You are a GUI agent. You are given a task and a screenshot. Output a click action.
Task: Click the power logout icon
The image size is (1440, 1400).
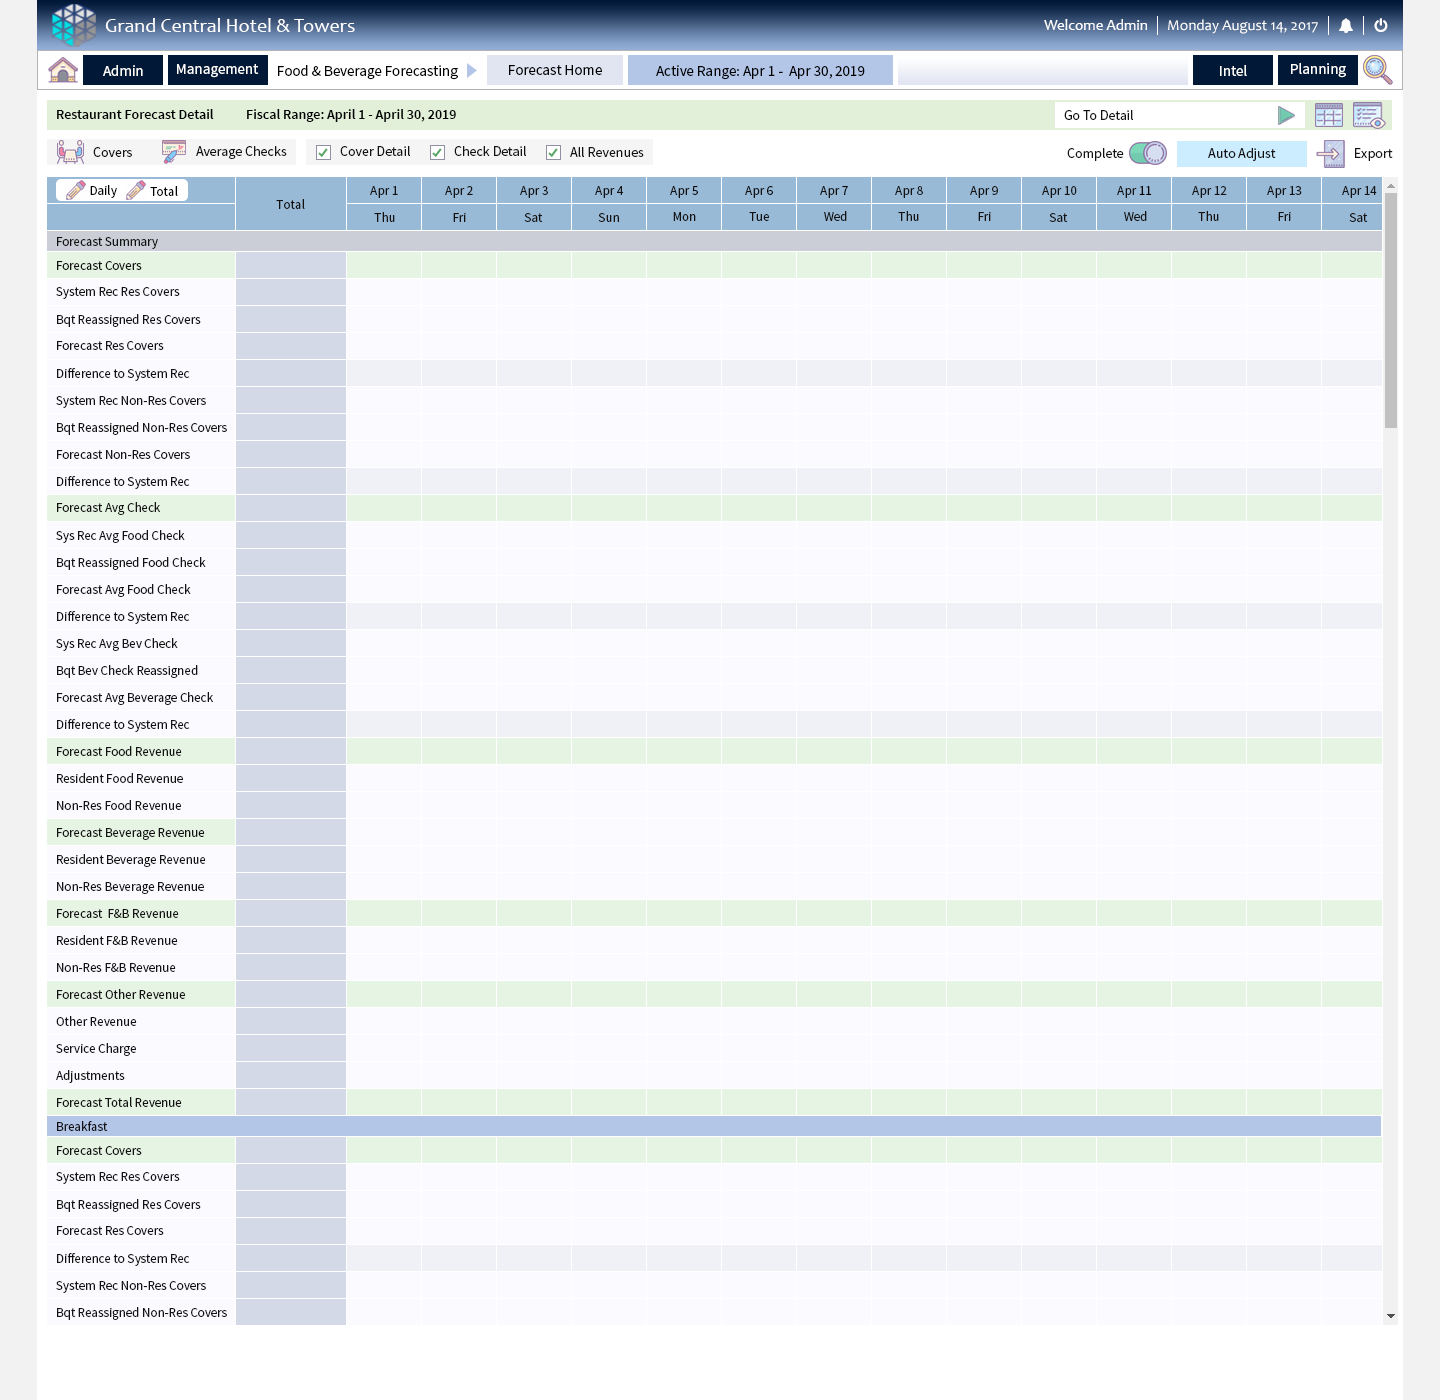click(x=1381, y=26)
